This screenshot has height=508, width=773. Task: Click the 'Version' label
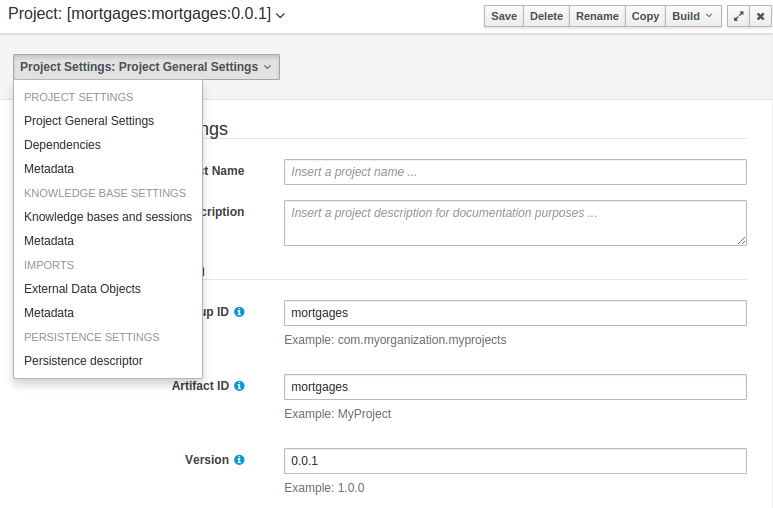click(207, 460)
